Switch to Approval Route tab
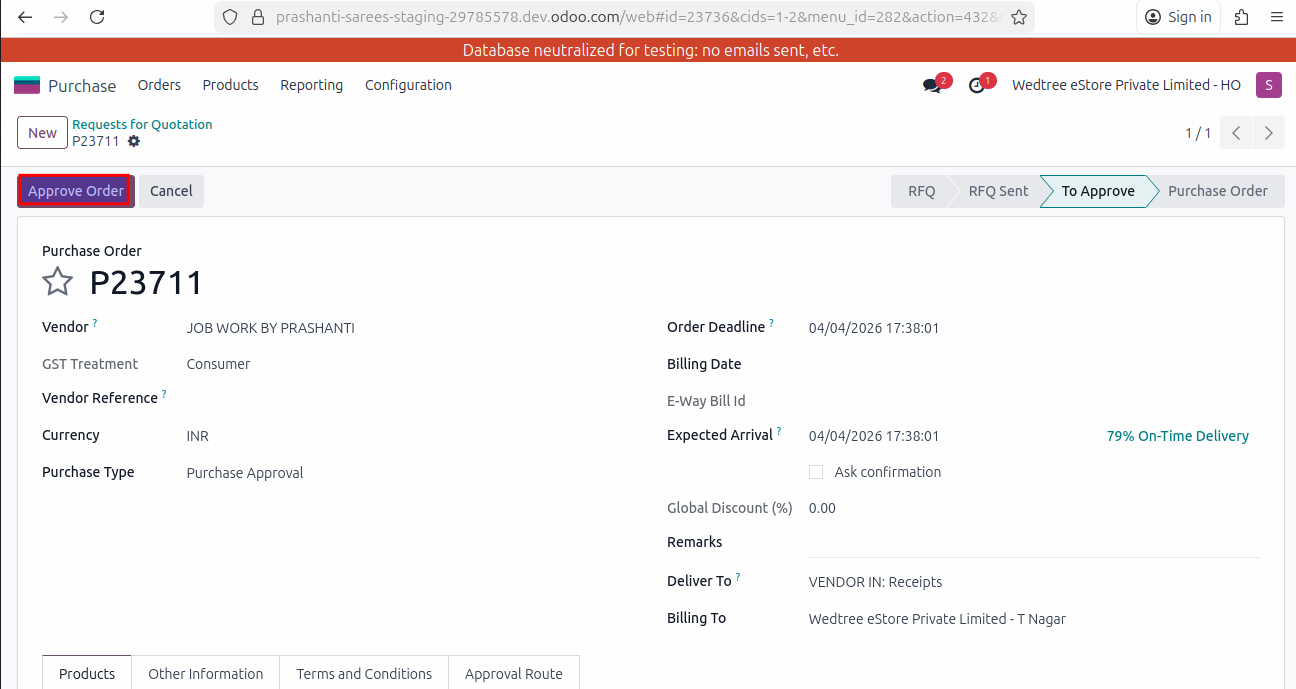This screenshot has width=1296, height=689. [x=514, y=673]
